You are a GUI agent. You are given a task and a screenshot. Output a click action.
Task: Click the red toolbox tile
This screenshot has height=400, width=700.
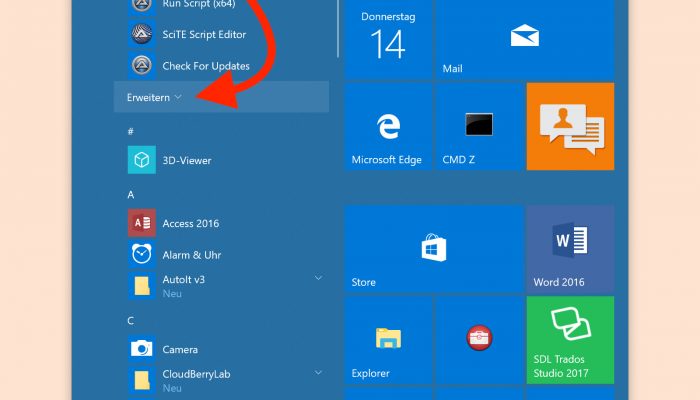coord(479,340)
